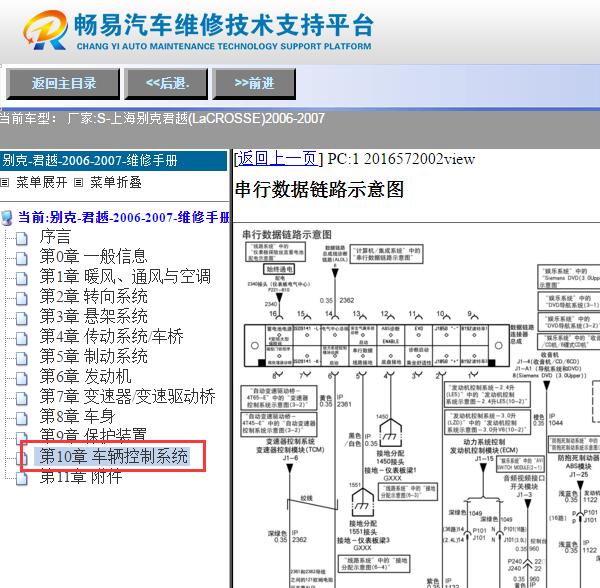
Task: Click the 别克-君越-2006-2007-维修手册 panel header
Action: [113, 161]
